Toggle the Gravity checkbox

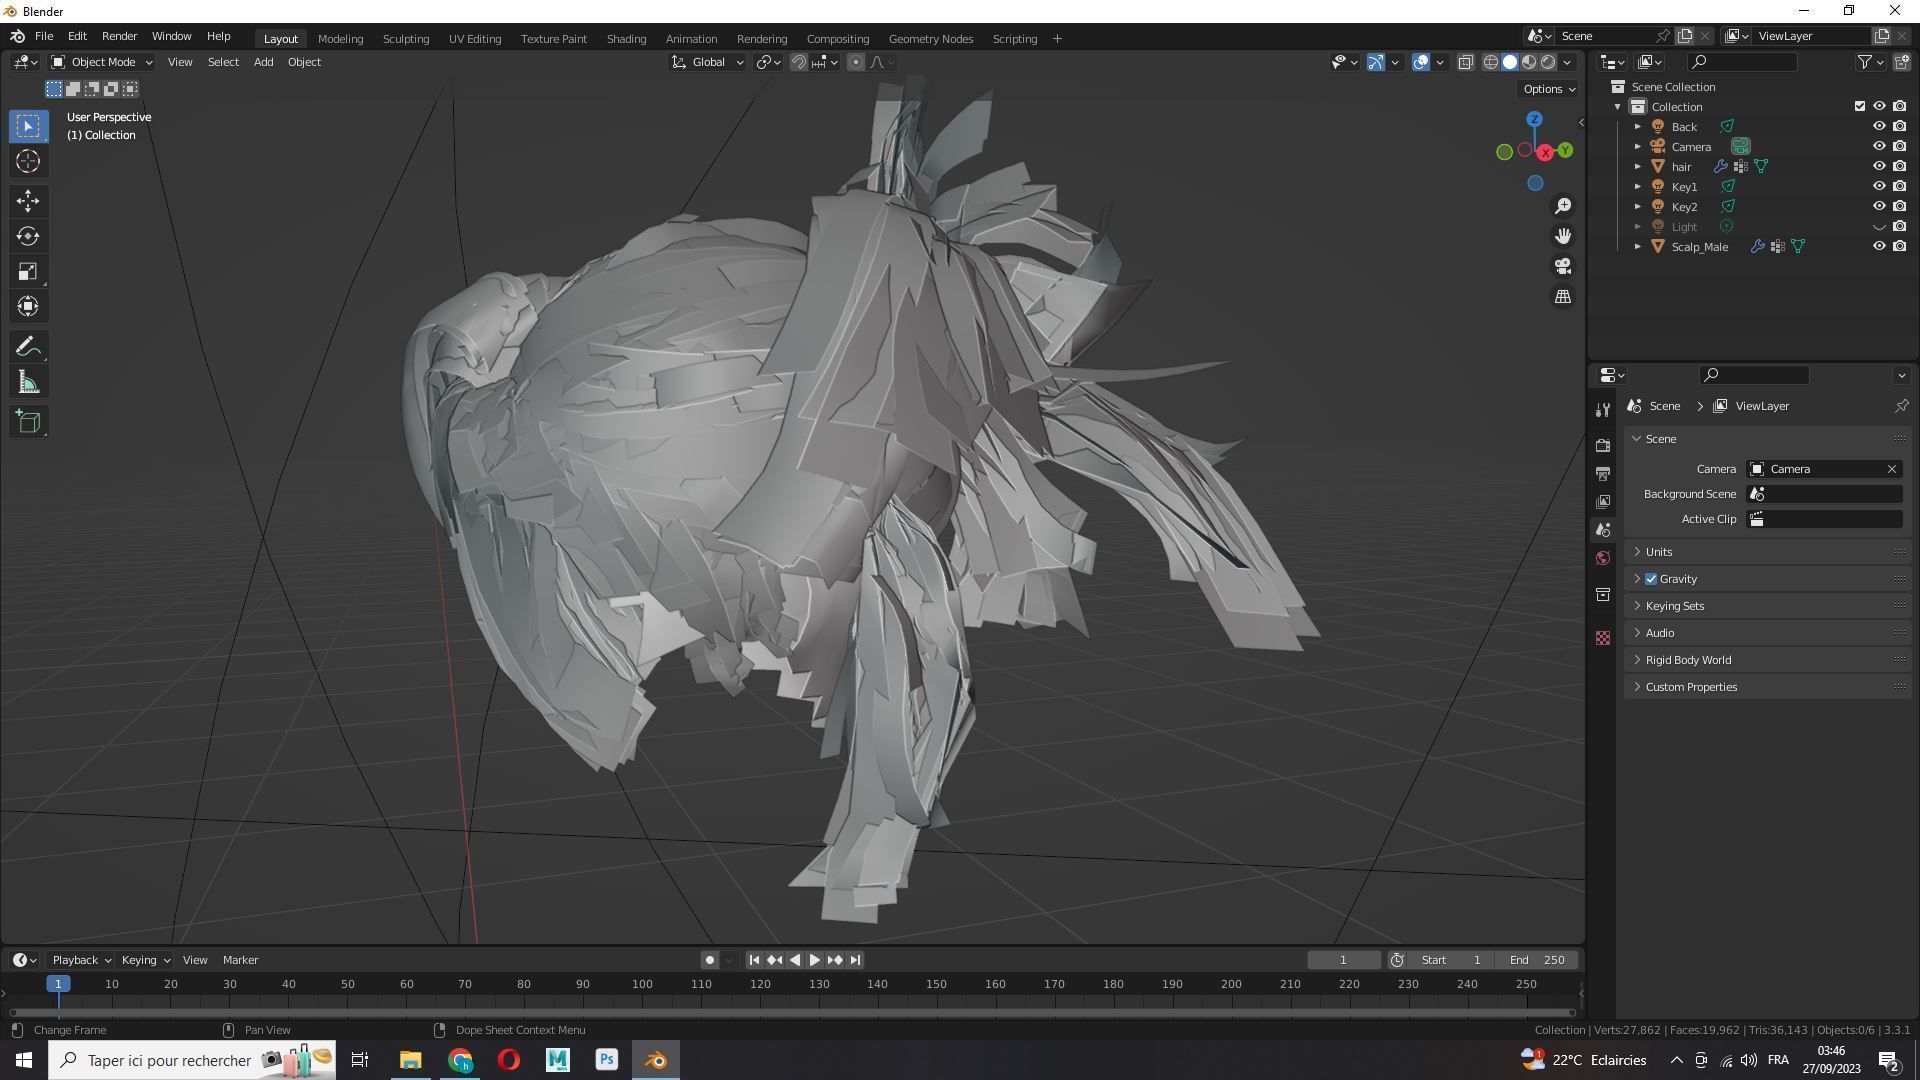click(1651, 579)
